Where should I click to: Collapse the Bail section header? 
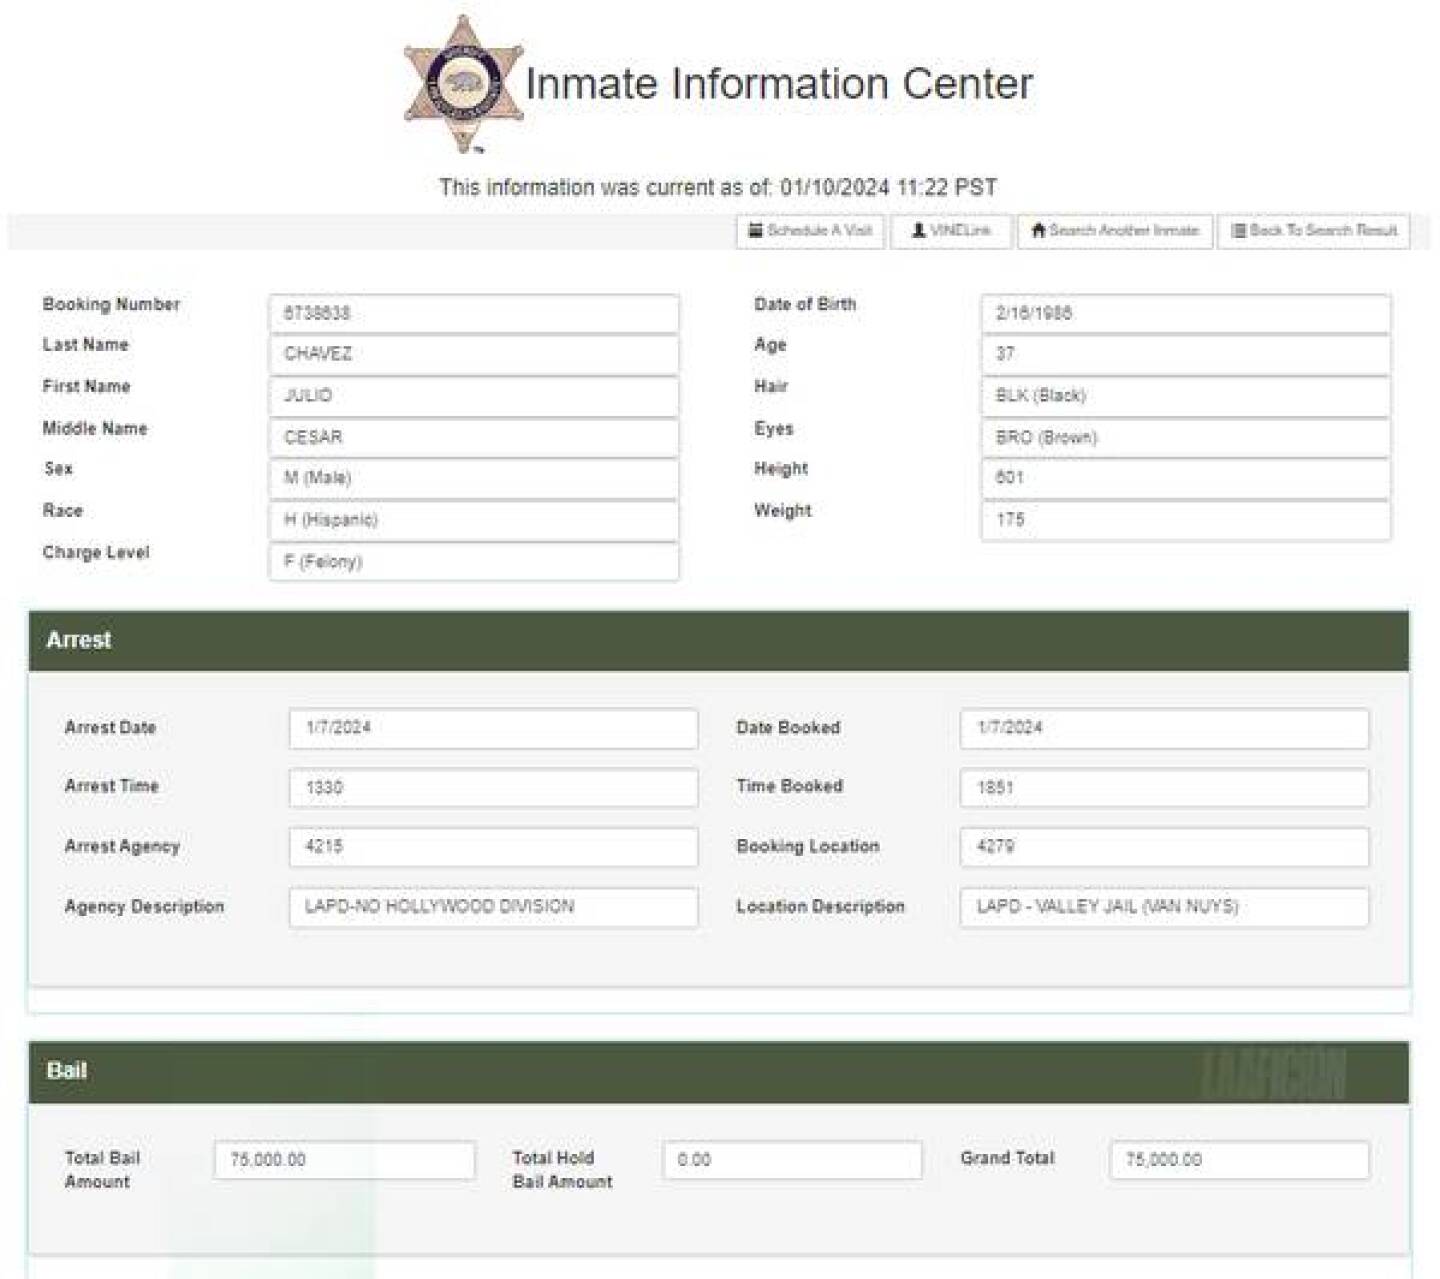tap(718, 1071)
